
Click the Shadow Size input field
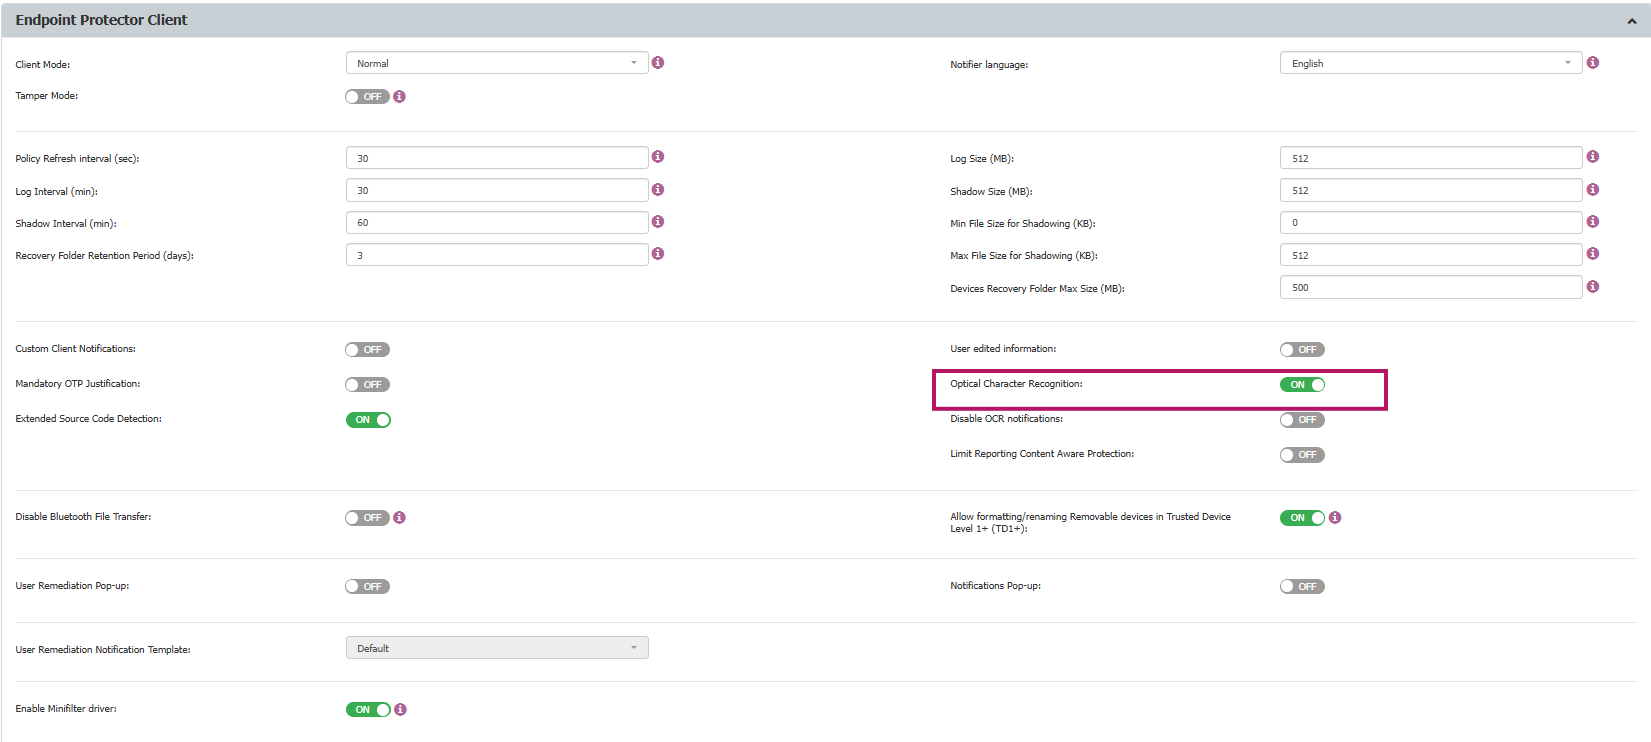(x=1431, y=190)
